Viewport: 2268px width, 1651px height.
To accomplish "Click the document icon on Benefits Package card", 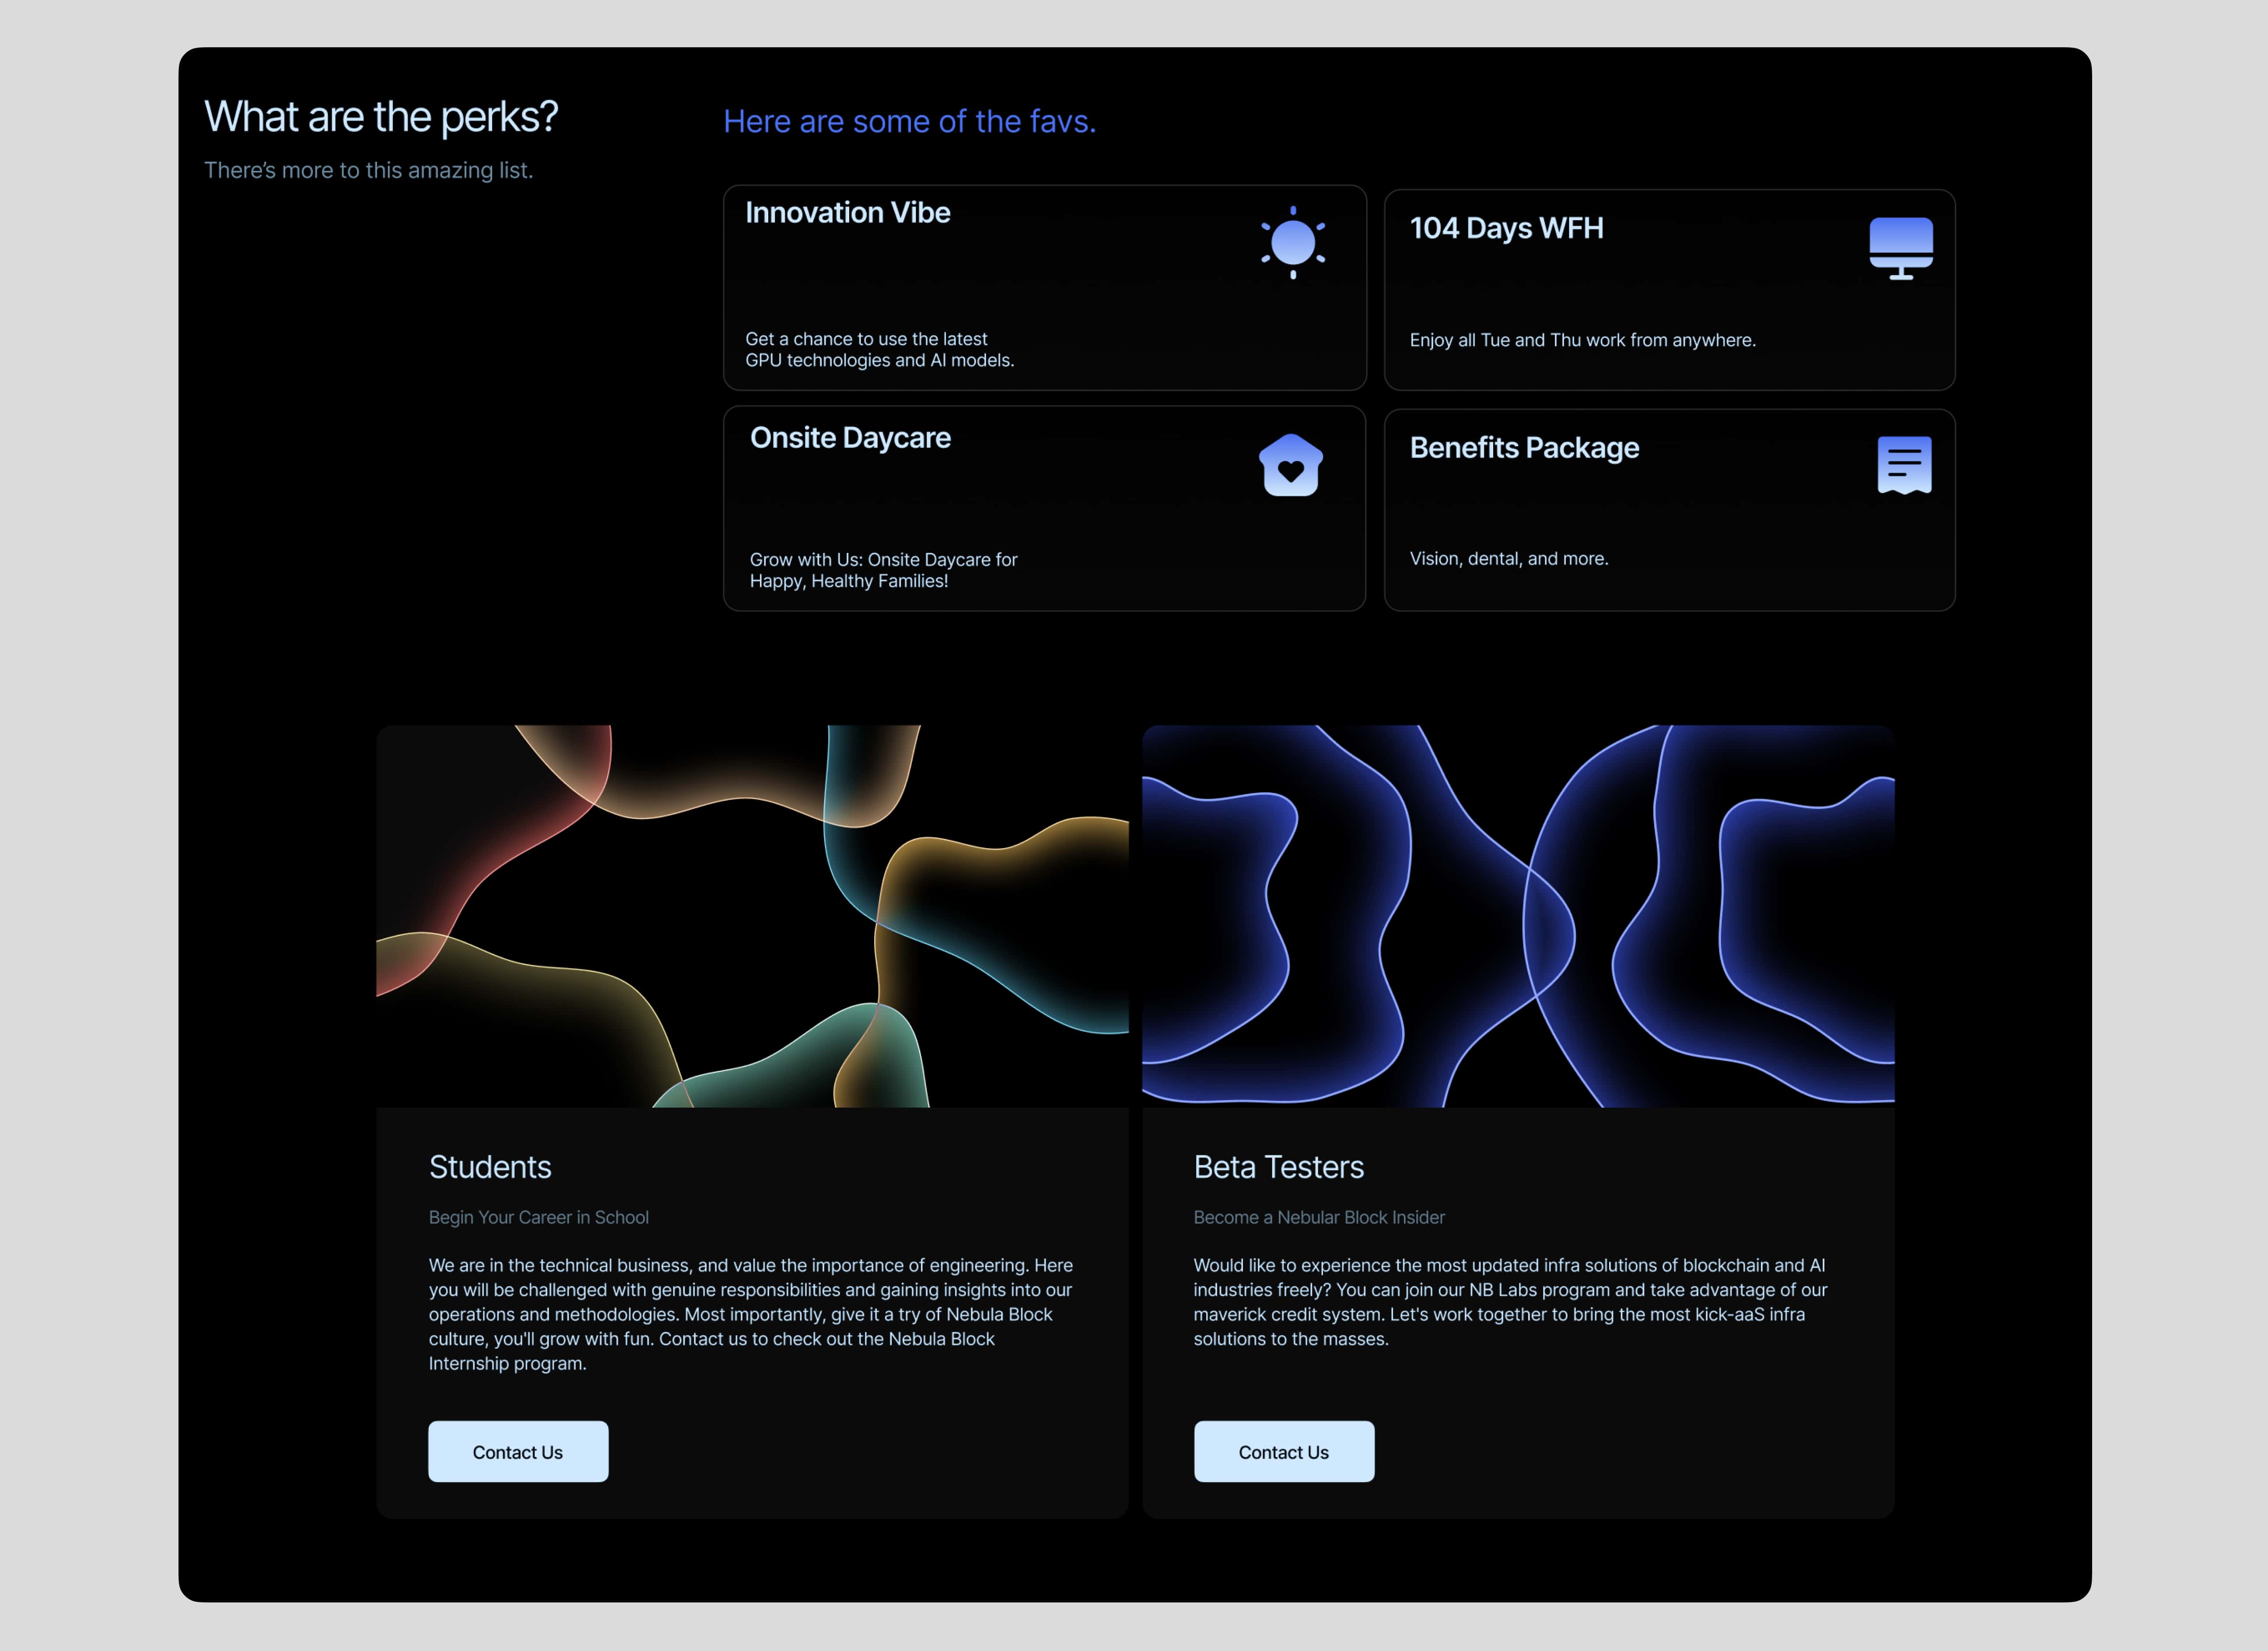I will 1904,465.
